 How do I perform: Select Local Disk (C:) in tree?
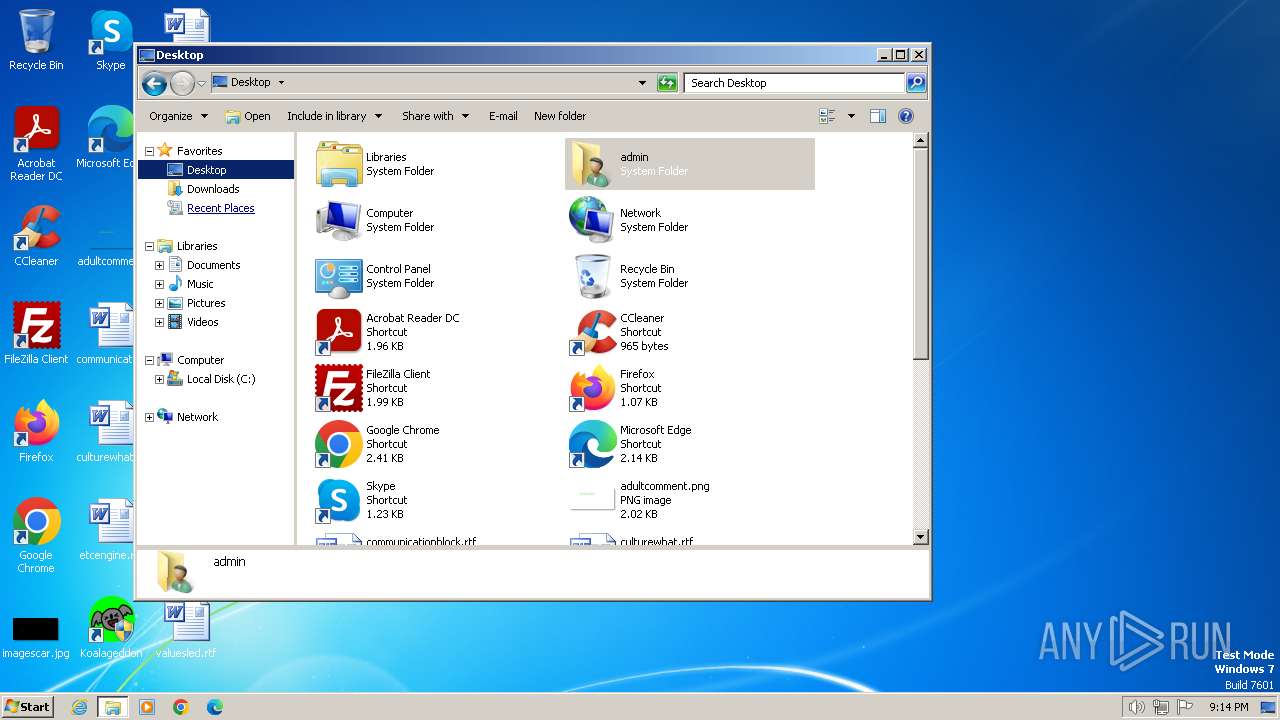[x=220, y=379]
